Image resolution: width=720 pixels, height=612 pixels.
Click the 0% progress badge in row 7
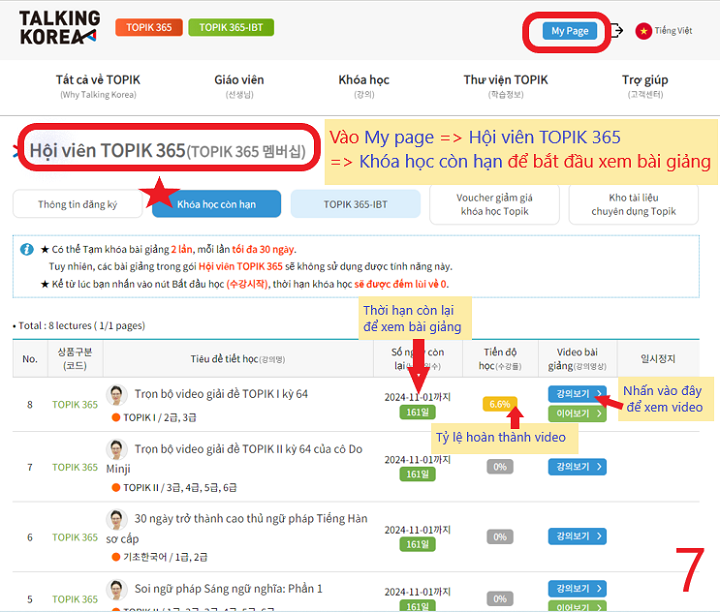pyautogui.click(x=500, y=467)
